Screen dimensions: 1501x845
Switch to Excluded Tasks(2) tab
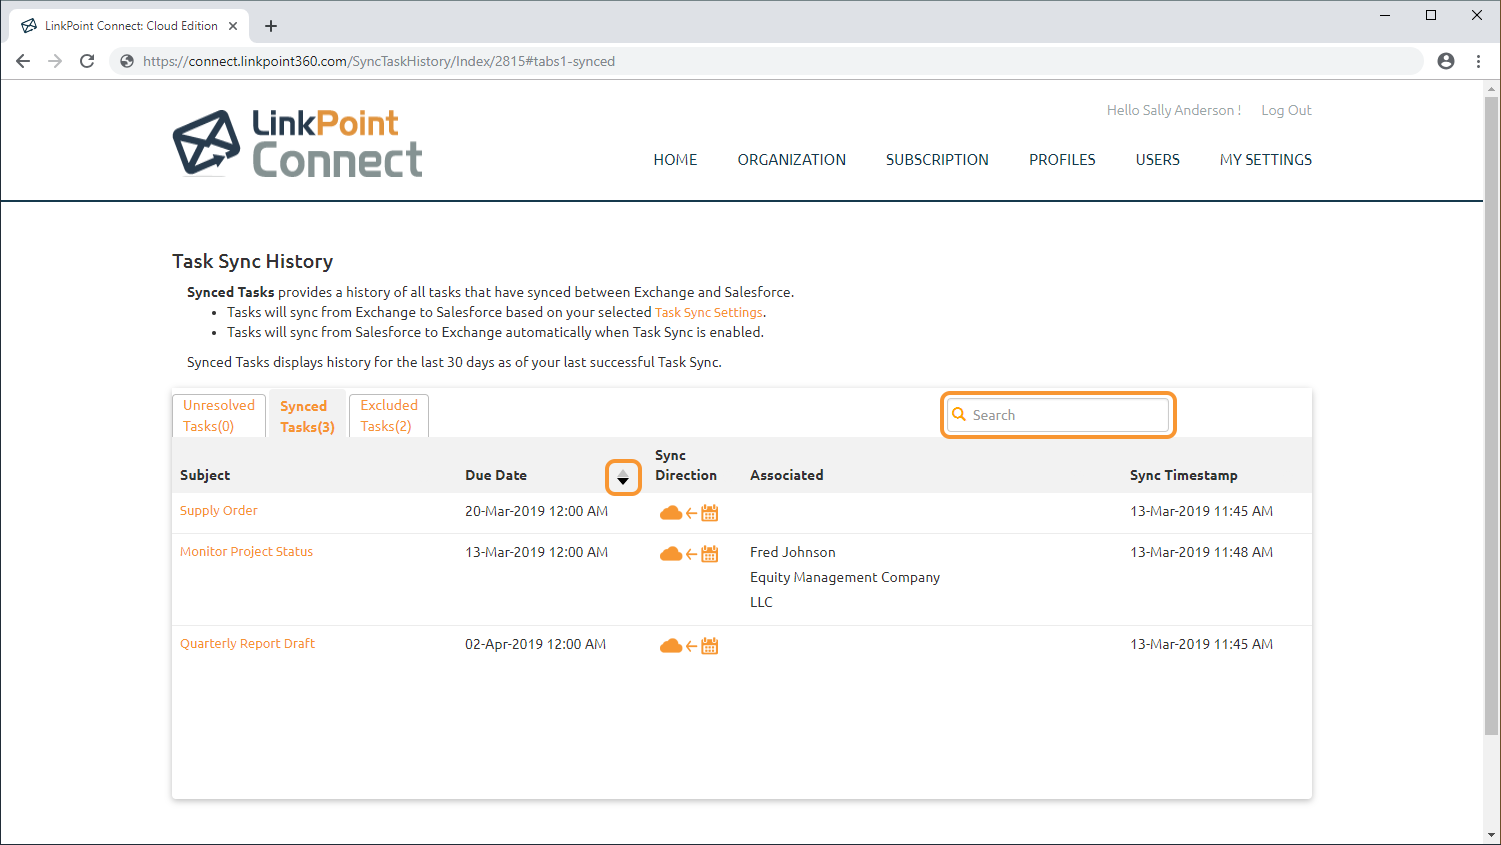pyautogui.click(x=389, y=416)
